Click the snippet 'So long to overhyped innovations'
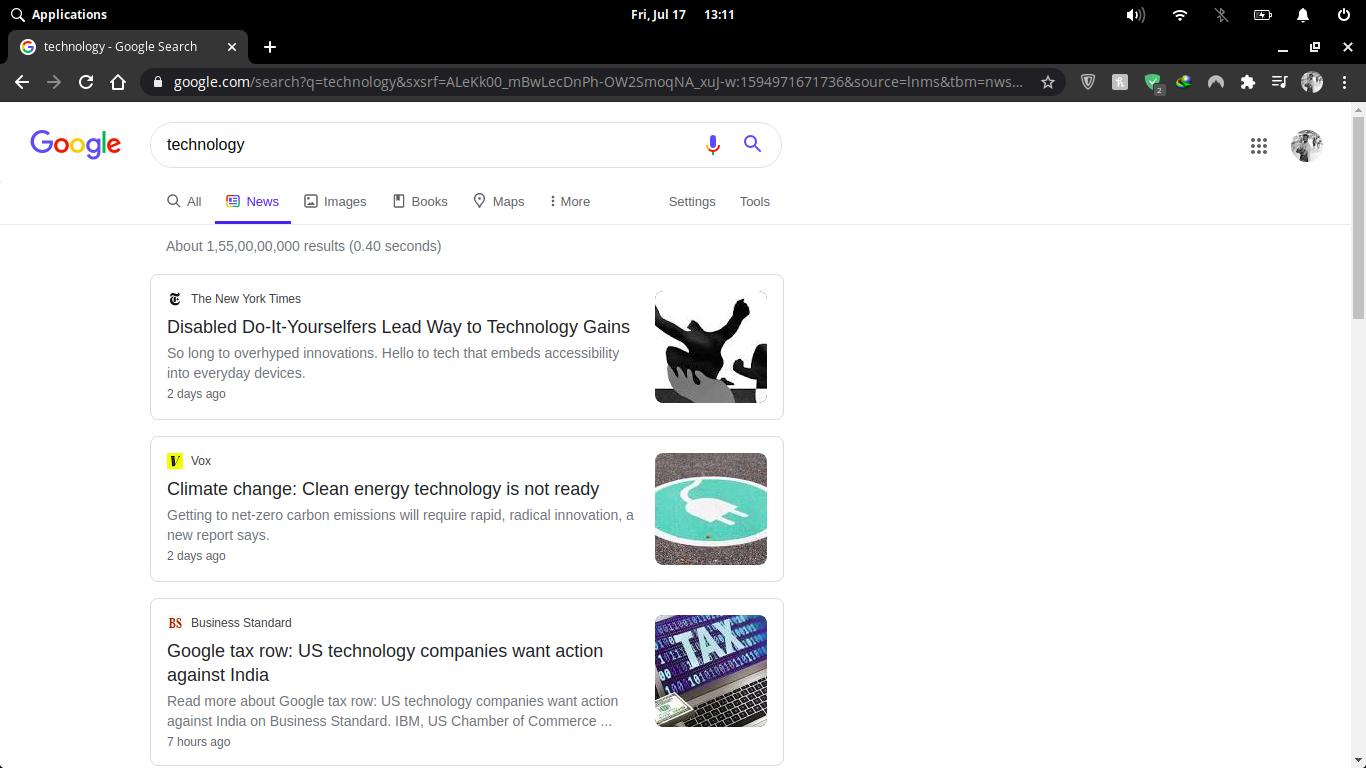Image resolution: width=1366 pixels, height=768 pixels. 393,363
